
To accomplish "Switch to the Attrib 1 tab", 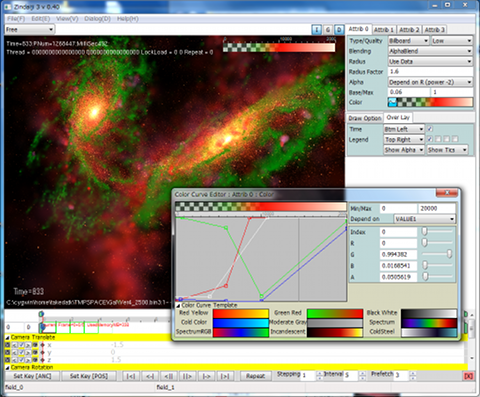I will [x=384, y=30].
